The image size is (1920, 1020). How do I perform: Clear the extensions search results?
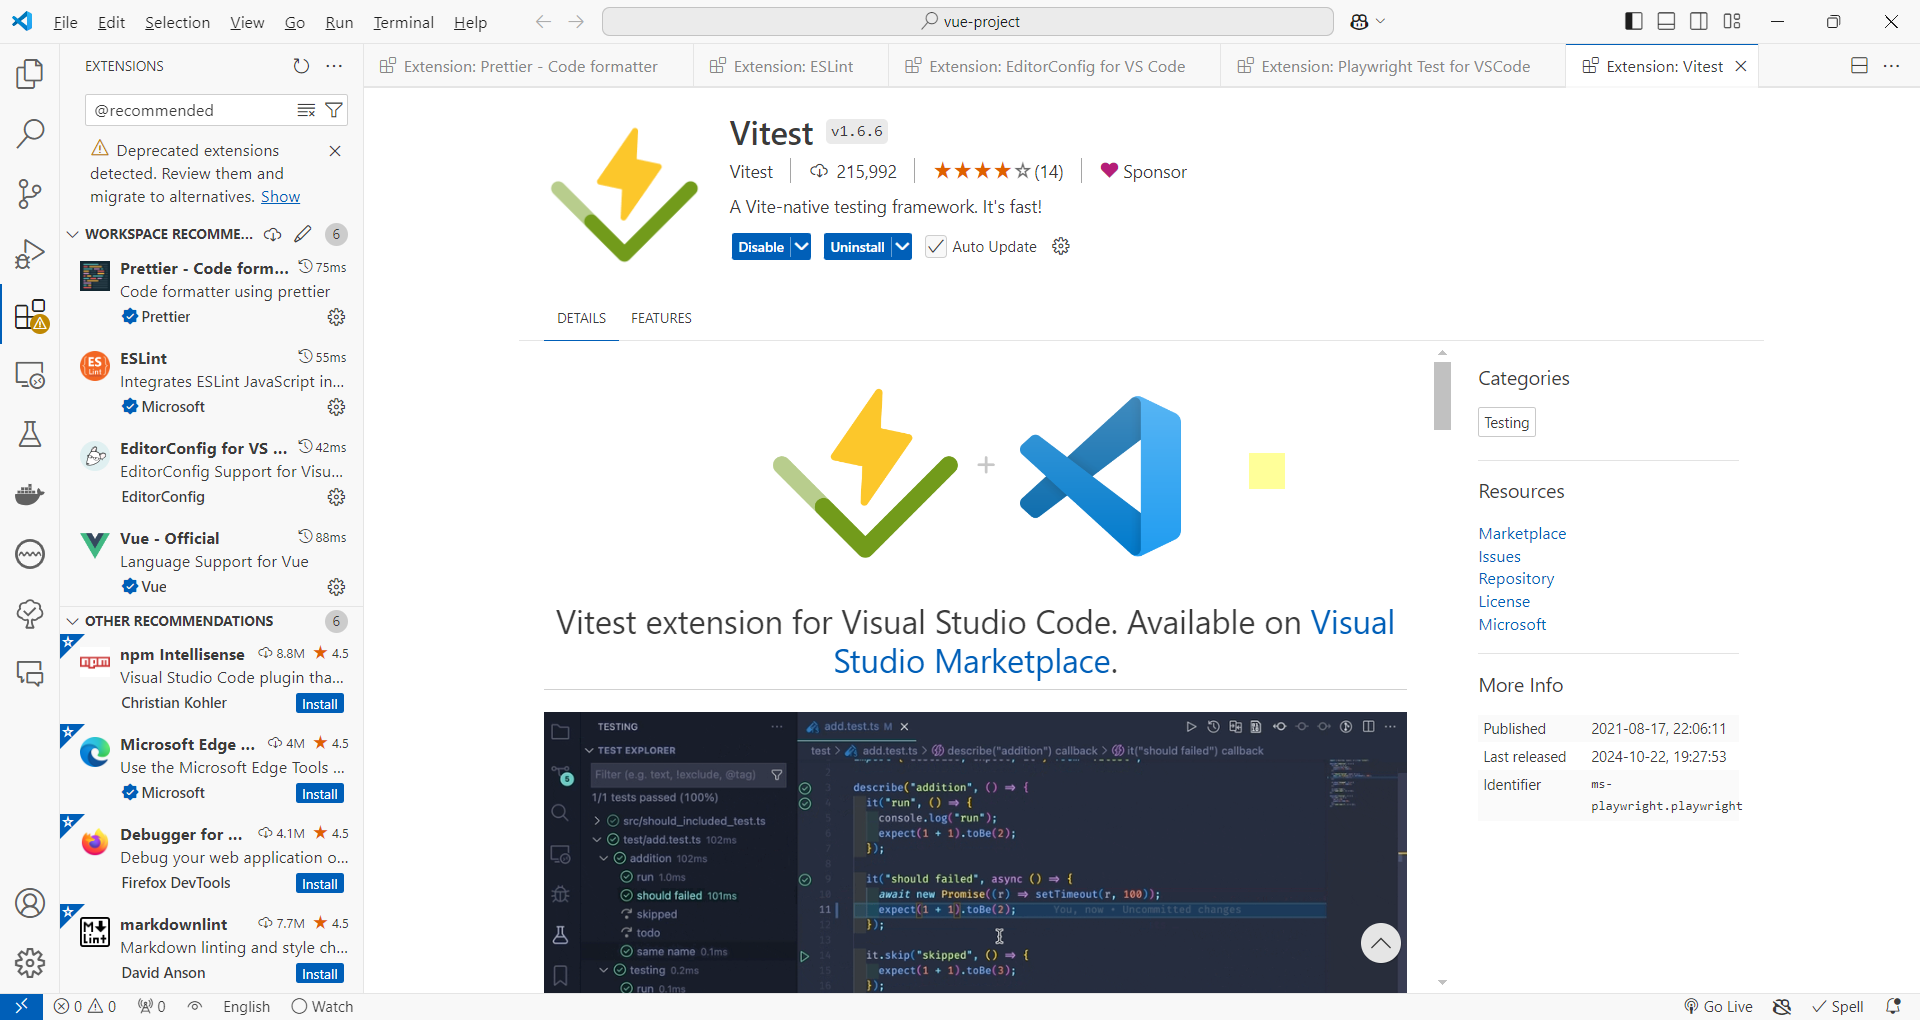click(x=306, y=110)
